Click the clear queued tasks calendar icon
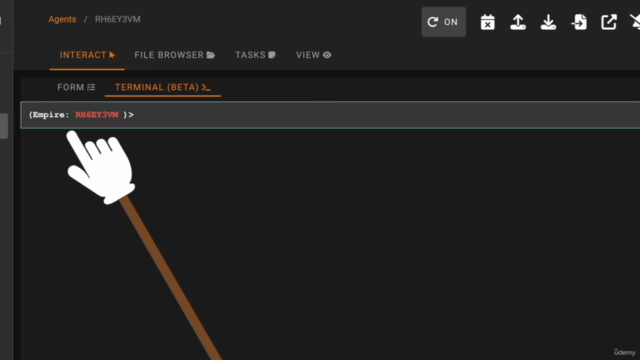640x360 pixels. tap(487, 22)
